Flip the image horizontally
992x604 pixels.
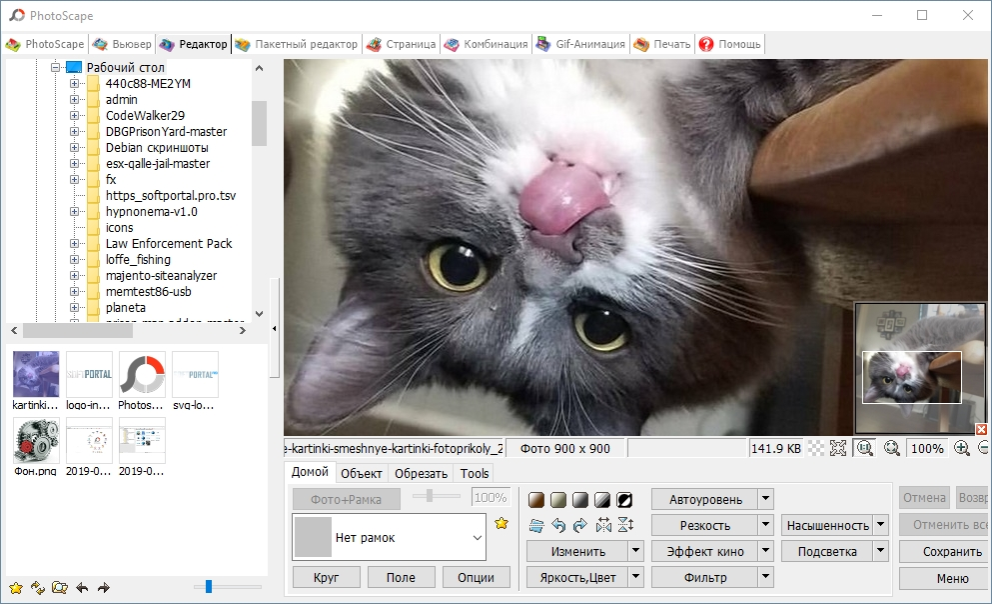603,524
